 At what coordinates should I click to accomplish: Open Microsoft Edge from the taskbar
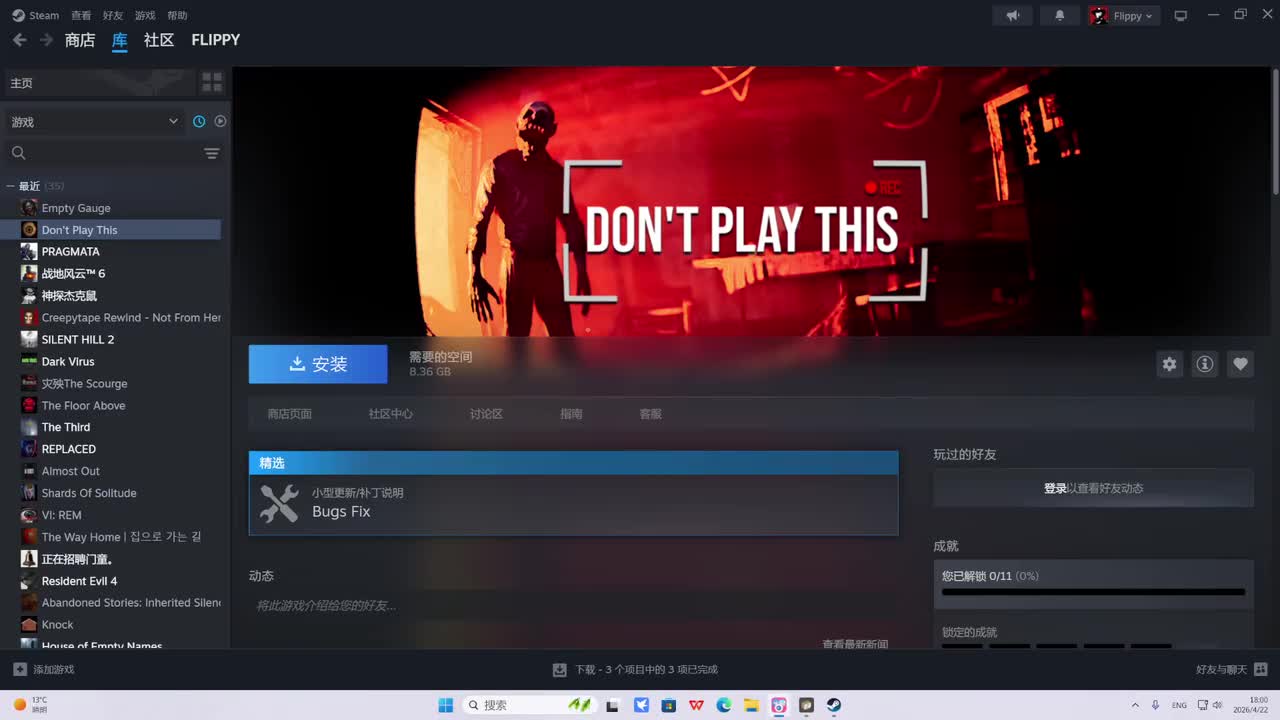pyautogui.click(x=724, y=705)
